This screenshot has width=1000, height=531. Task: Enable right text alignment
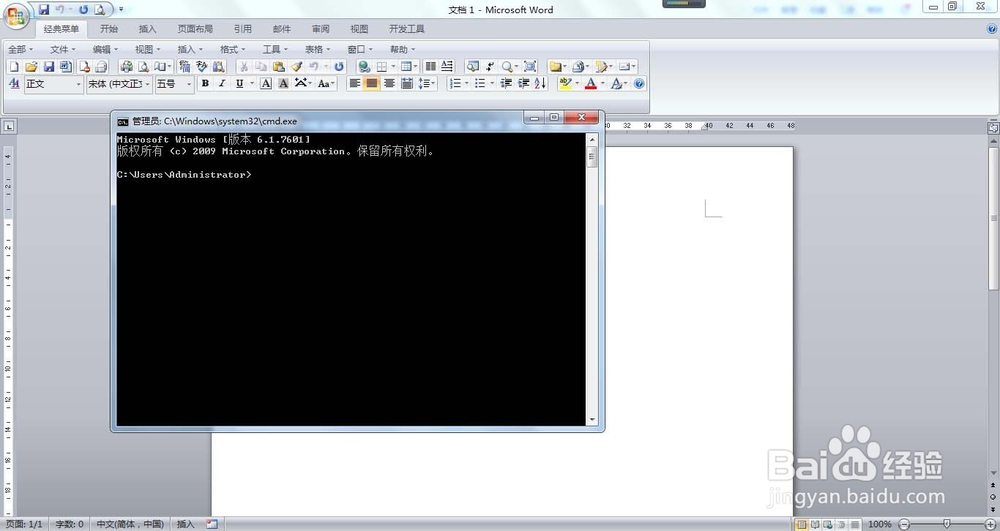(389, 84)
